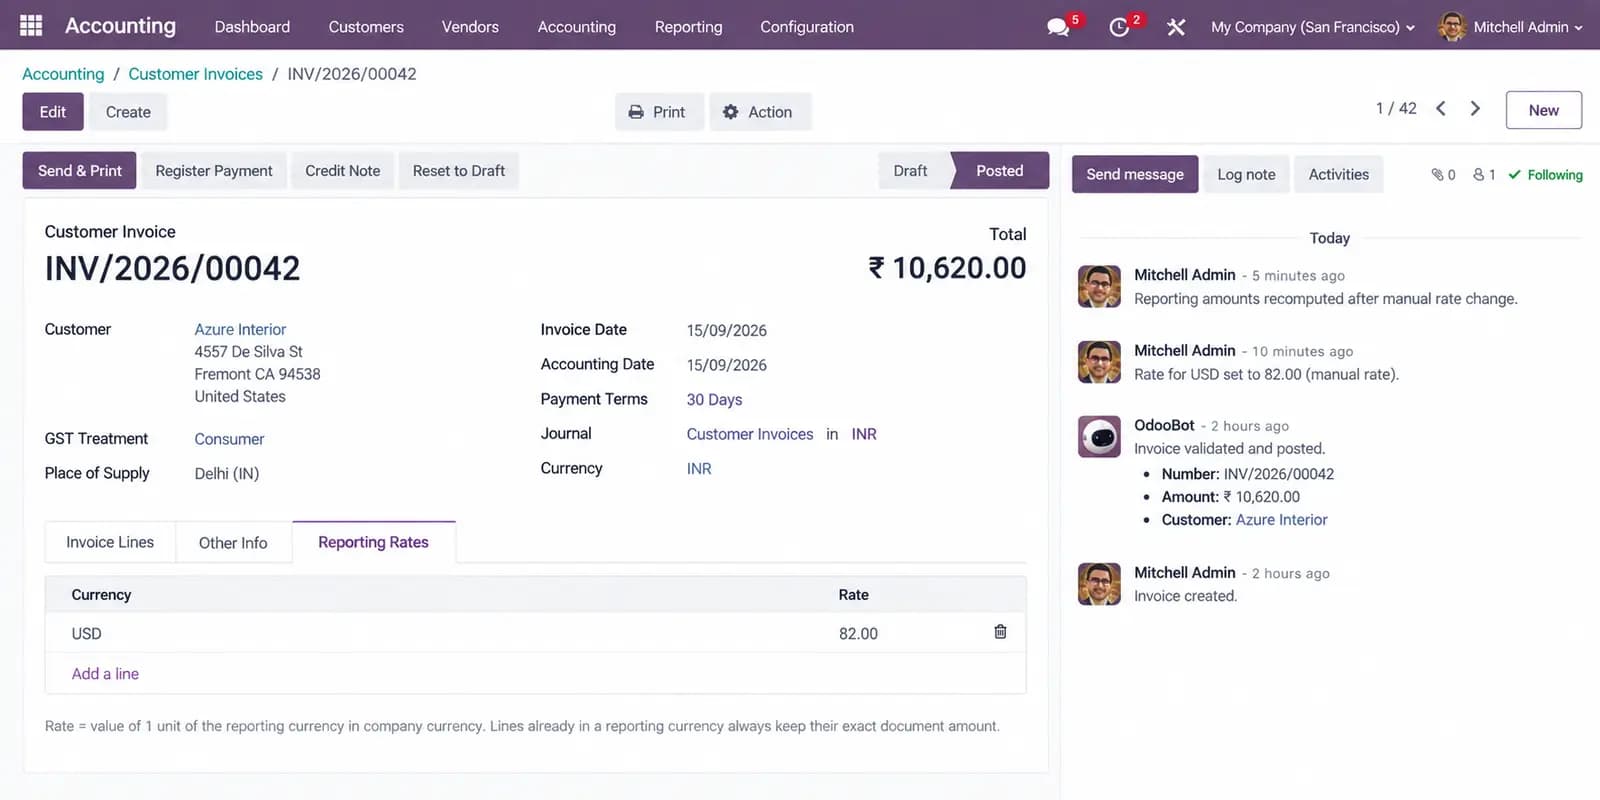
Task: Open the Activities button in chatter
Action: tap(1338, 174)
